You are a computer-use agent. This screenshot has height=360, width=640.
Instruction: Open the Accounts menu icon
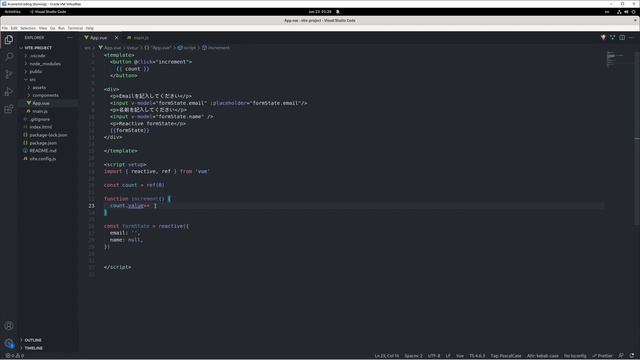pyautogui.click(x=9, y=326)
